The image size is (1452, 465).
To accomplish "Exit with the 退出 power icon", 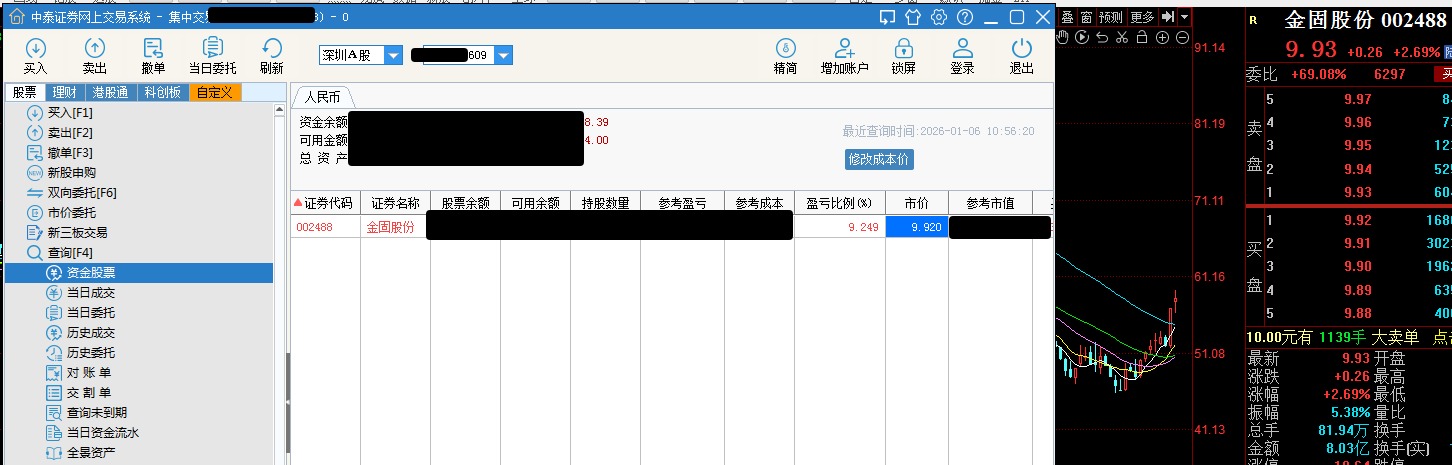I will pyautogui.click(x=1021, y=56).
